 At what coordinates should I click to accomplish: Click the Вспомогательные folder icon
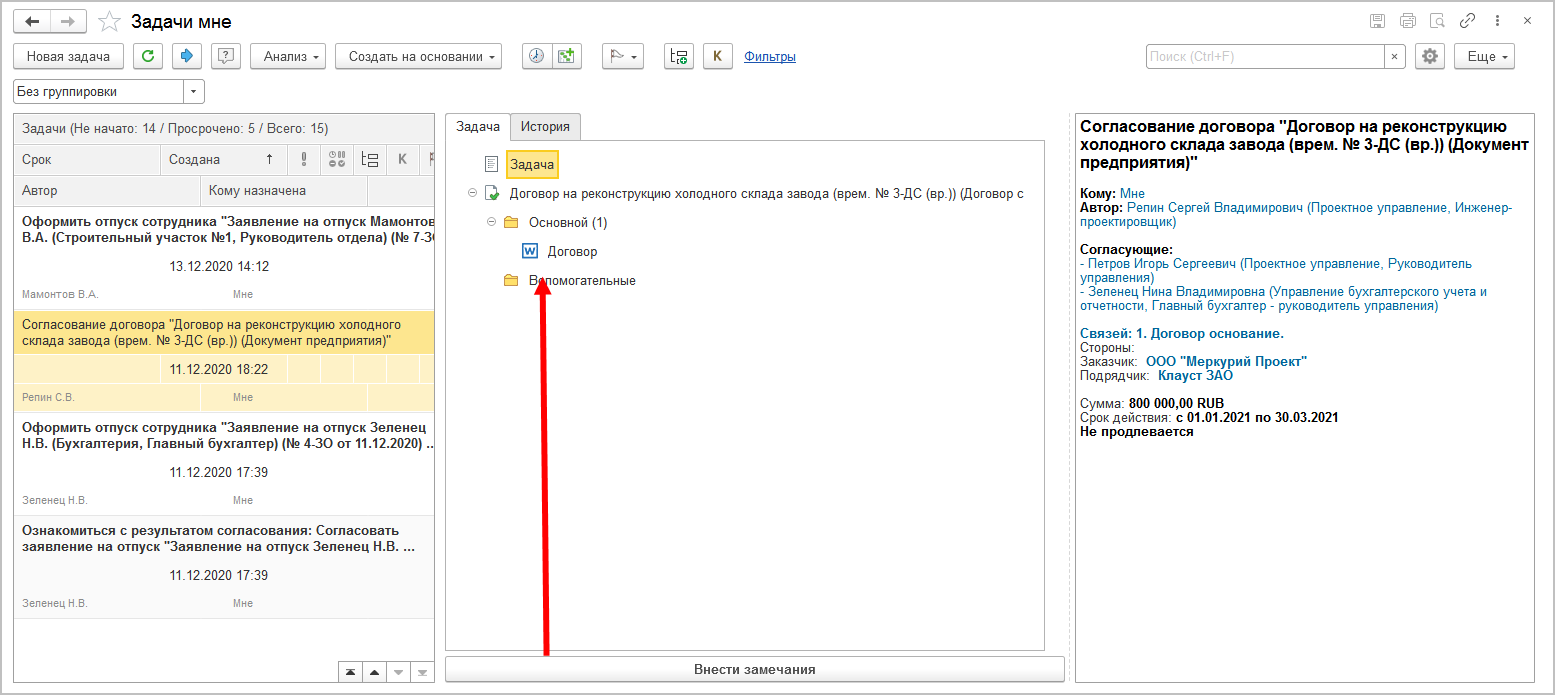click(x=511, y=281)
